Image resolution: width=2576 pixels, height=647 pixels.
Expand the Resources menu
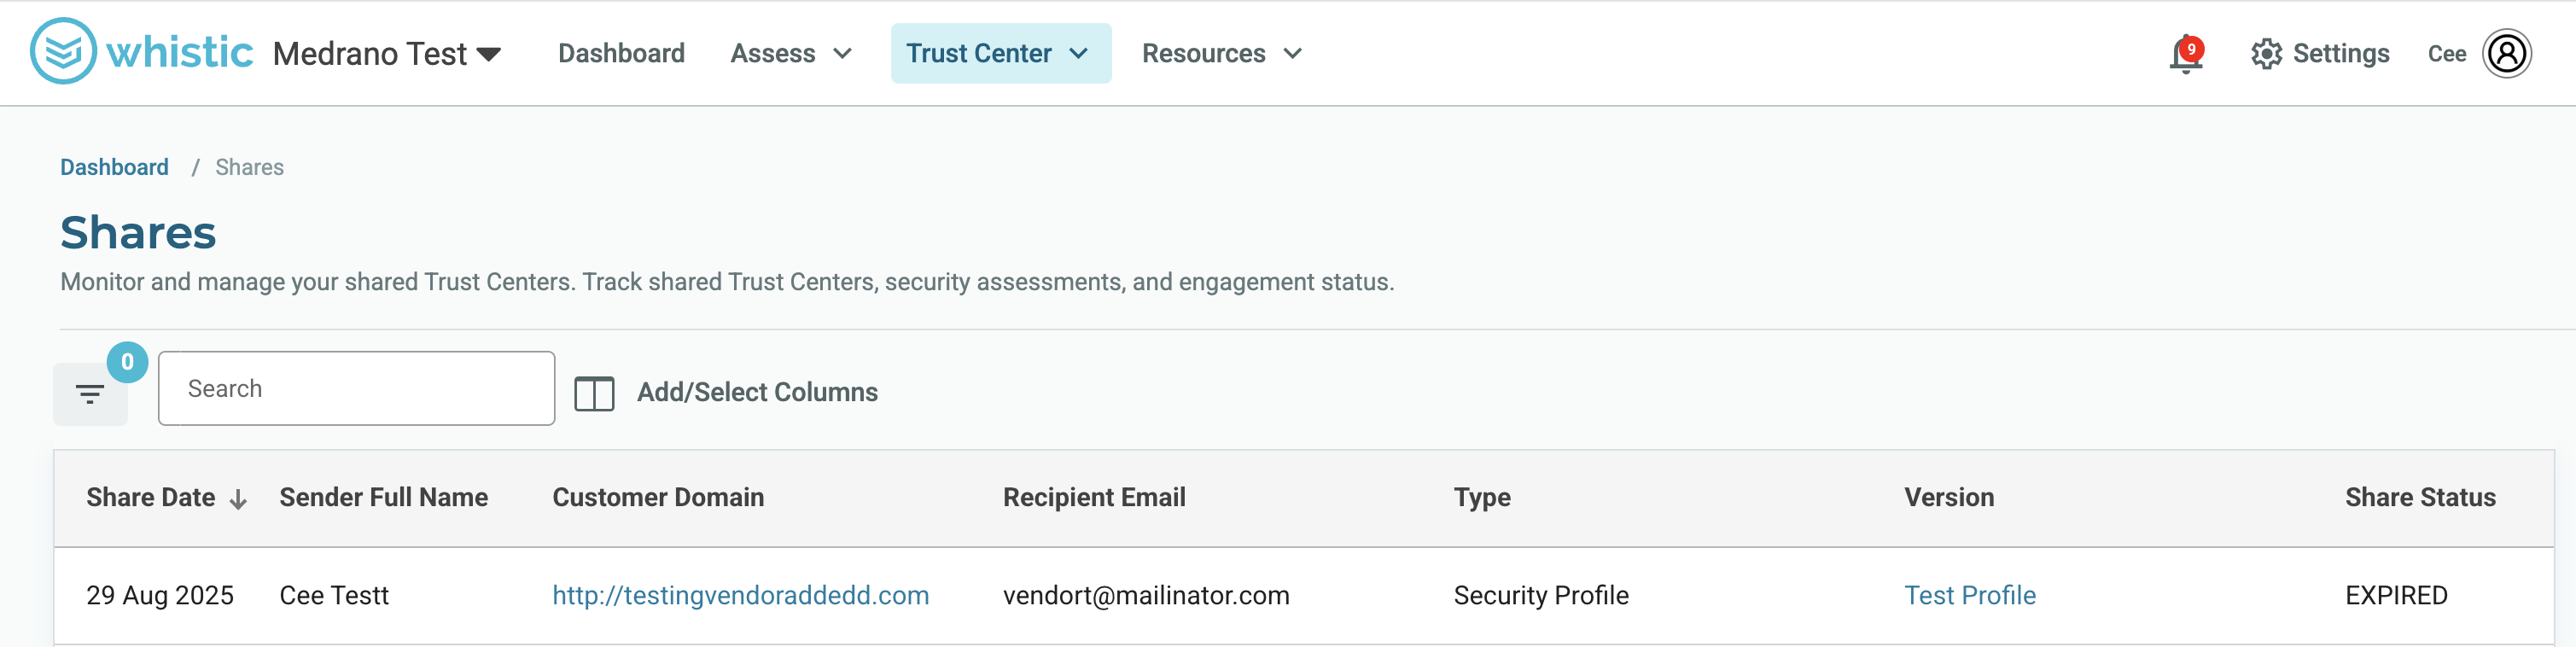click(1222, 54)
